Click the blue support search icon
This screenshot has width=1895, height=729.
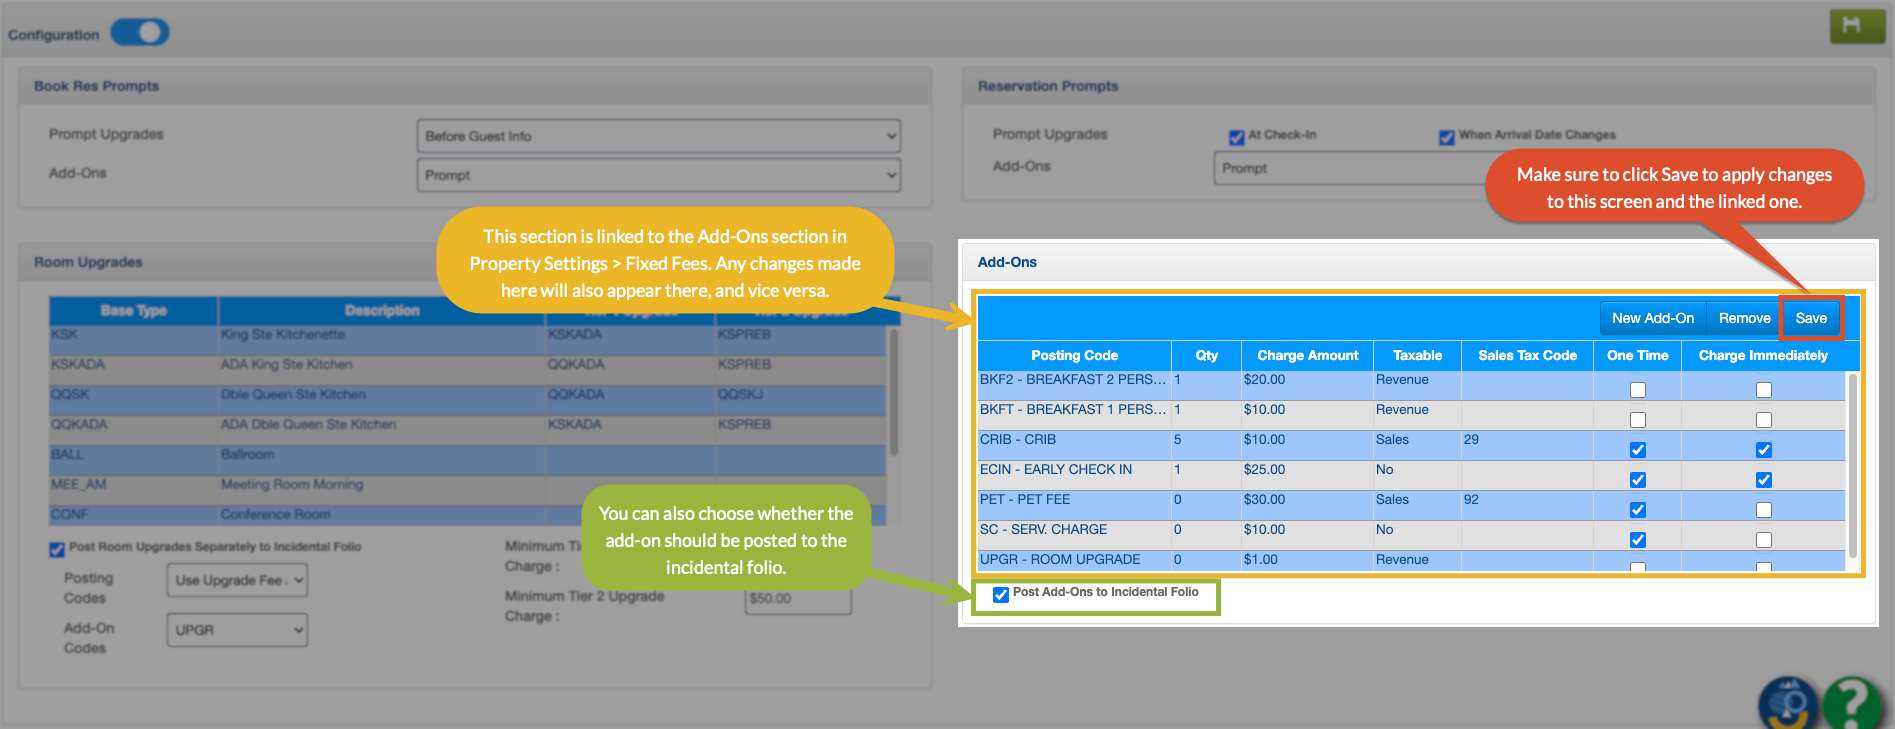[x=1788, y=704]
